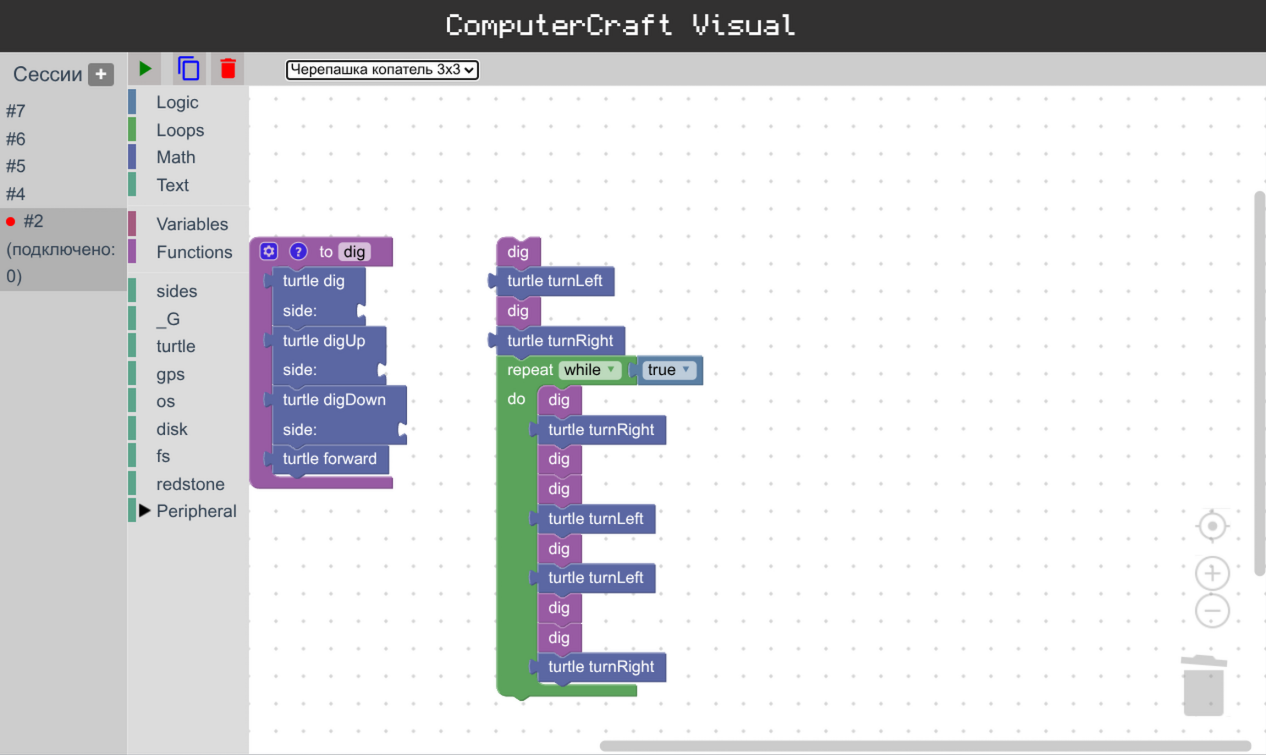Add a new session with the plus icon
Screen dimensions: 1266x755
pos(101,74)
